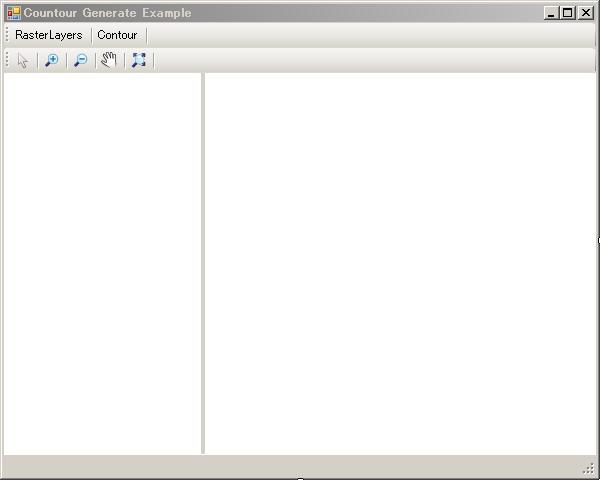Activate the Zoom Out magnifier tool
Image resolution: width=600 pixels, height=480 pixels.
(81, 60)
